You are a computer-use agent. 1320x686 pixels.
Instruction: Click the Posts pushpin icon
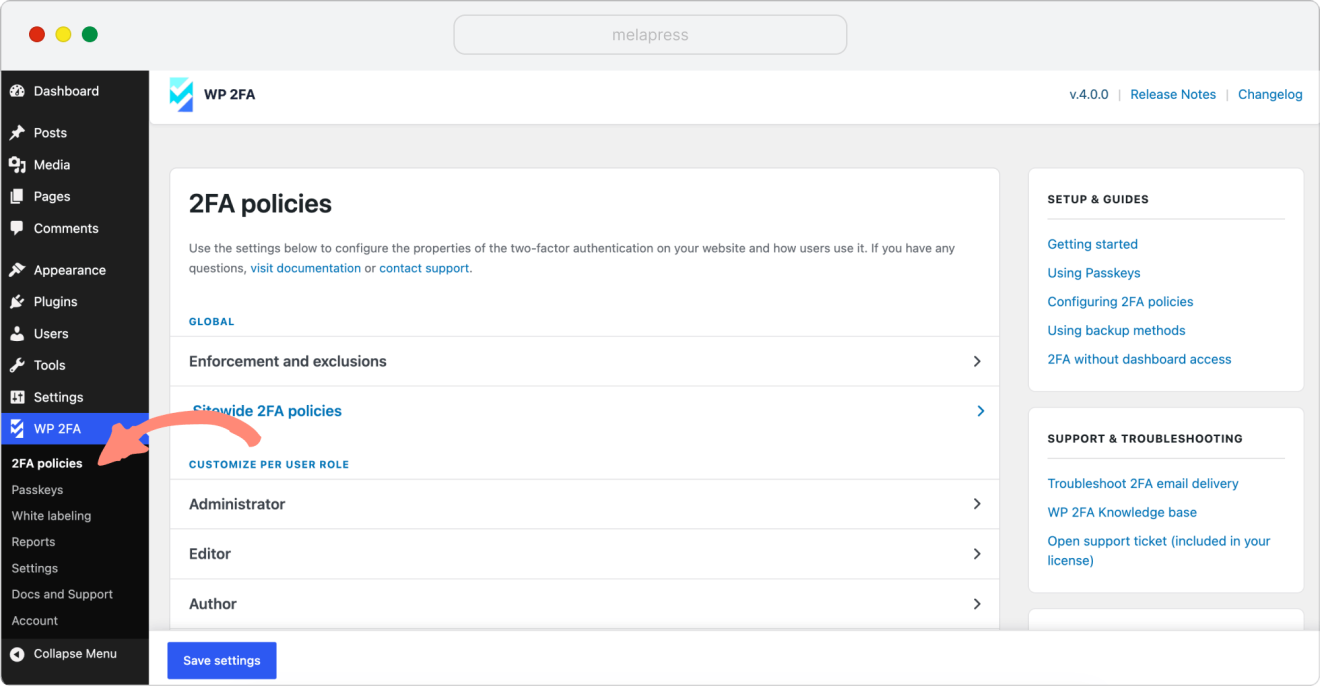point(17,133)
